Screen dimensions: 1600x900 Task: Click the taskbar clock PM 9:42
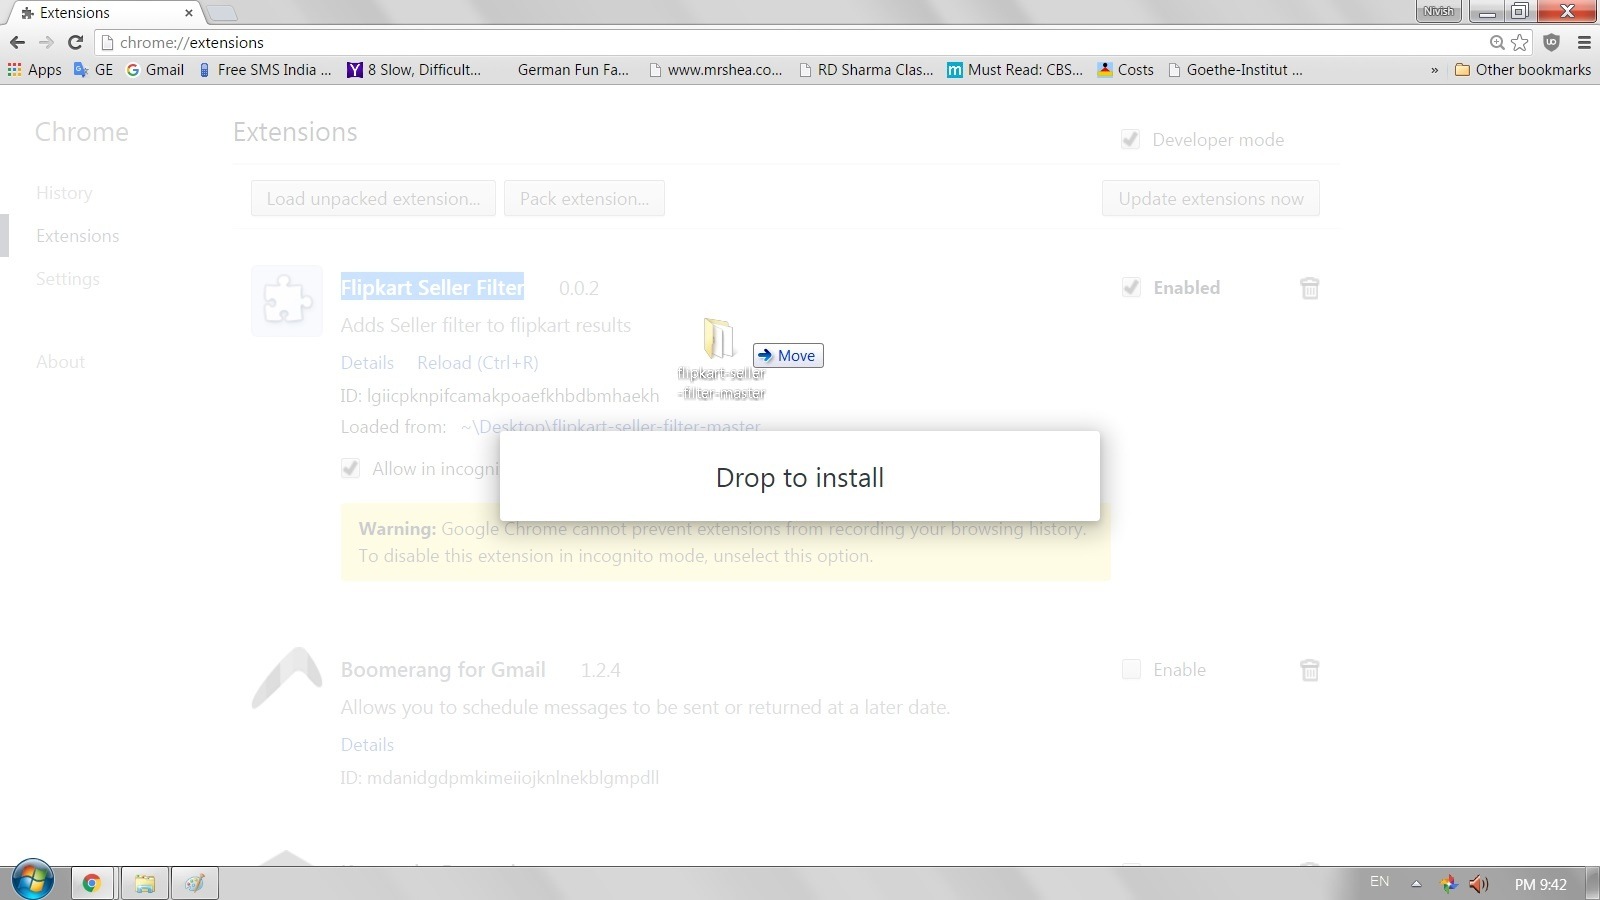1541,884
